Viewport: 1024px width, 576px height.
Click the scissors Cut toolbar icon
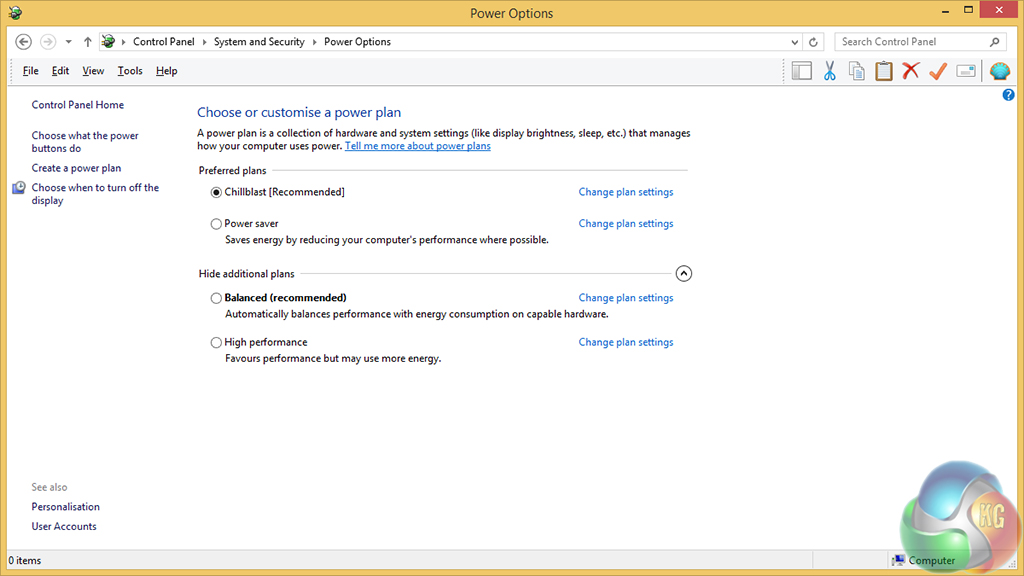(x=829, y=71)
